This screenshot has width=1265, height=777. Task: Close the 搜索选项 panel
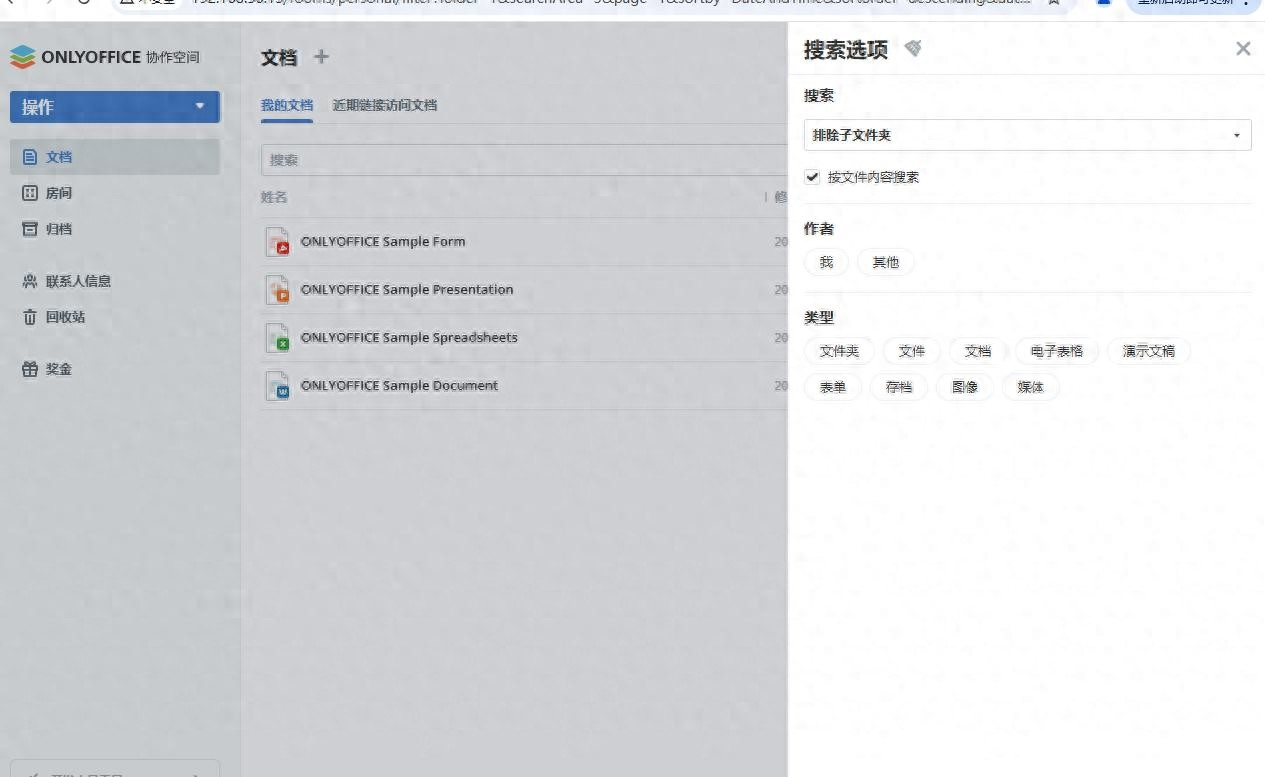pyautogui.click(x=1243, y=48)
